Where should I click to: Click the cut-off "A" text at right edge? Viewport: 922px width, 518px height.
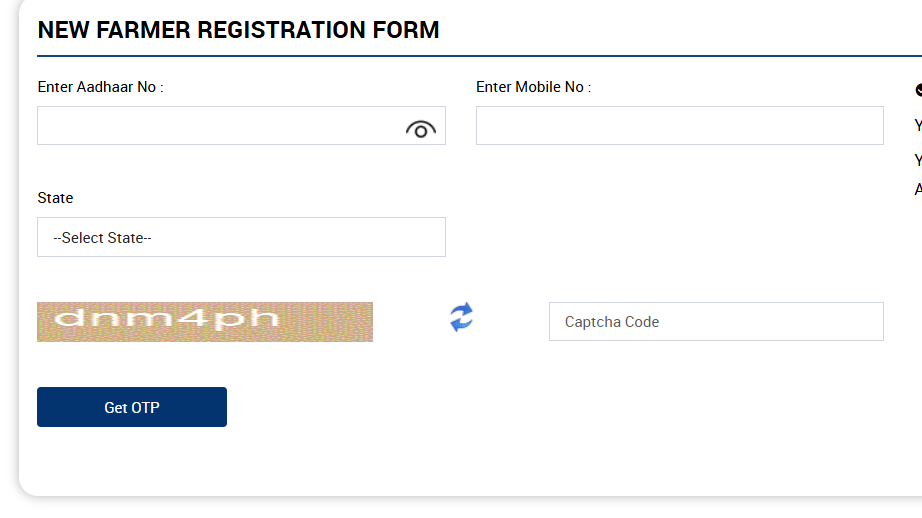coord(918,189)
